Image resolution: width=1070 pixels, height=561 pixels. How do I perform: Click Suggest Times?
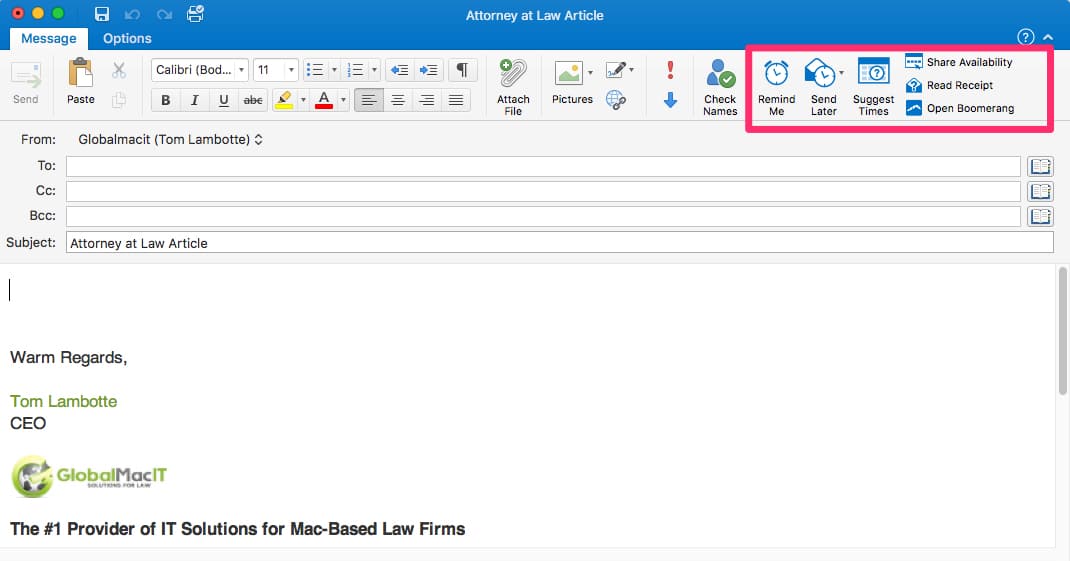tap(873, 87)
